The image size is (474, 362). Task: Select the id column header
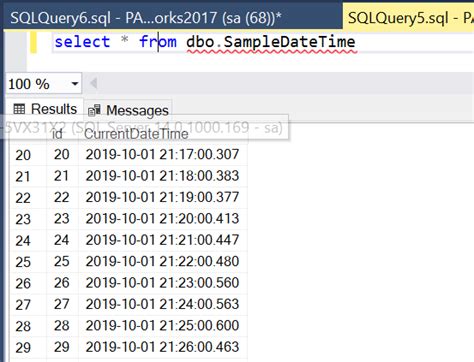[x=62, y=134]
